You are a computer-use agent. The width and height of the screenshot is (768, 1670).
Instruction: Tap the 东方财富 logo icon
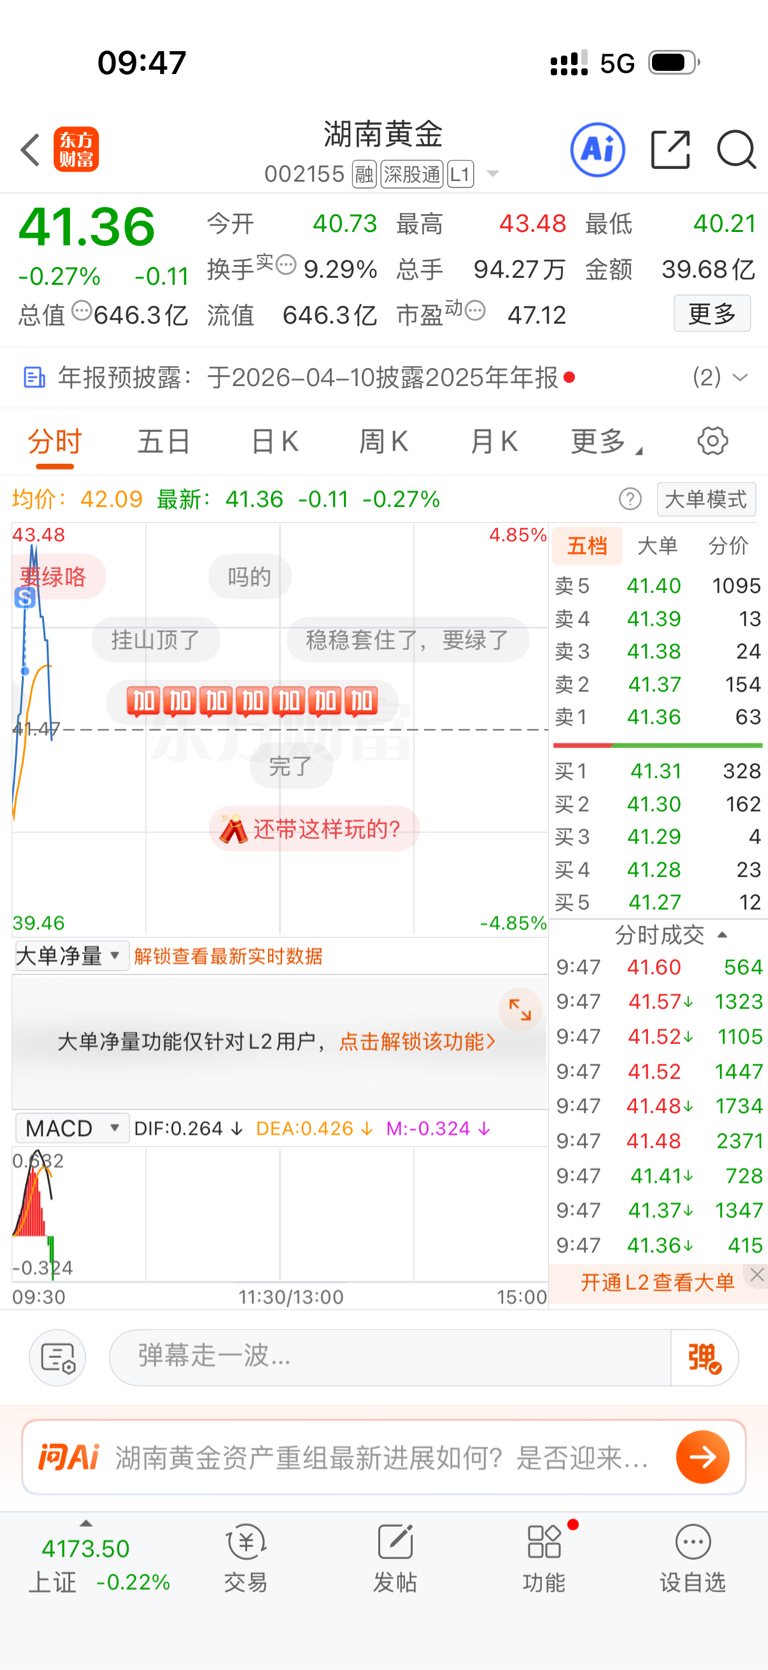pyautogui.click(x=76, y=150)
